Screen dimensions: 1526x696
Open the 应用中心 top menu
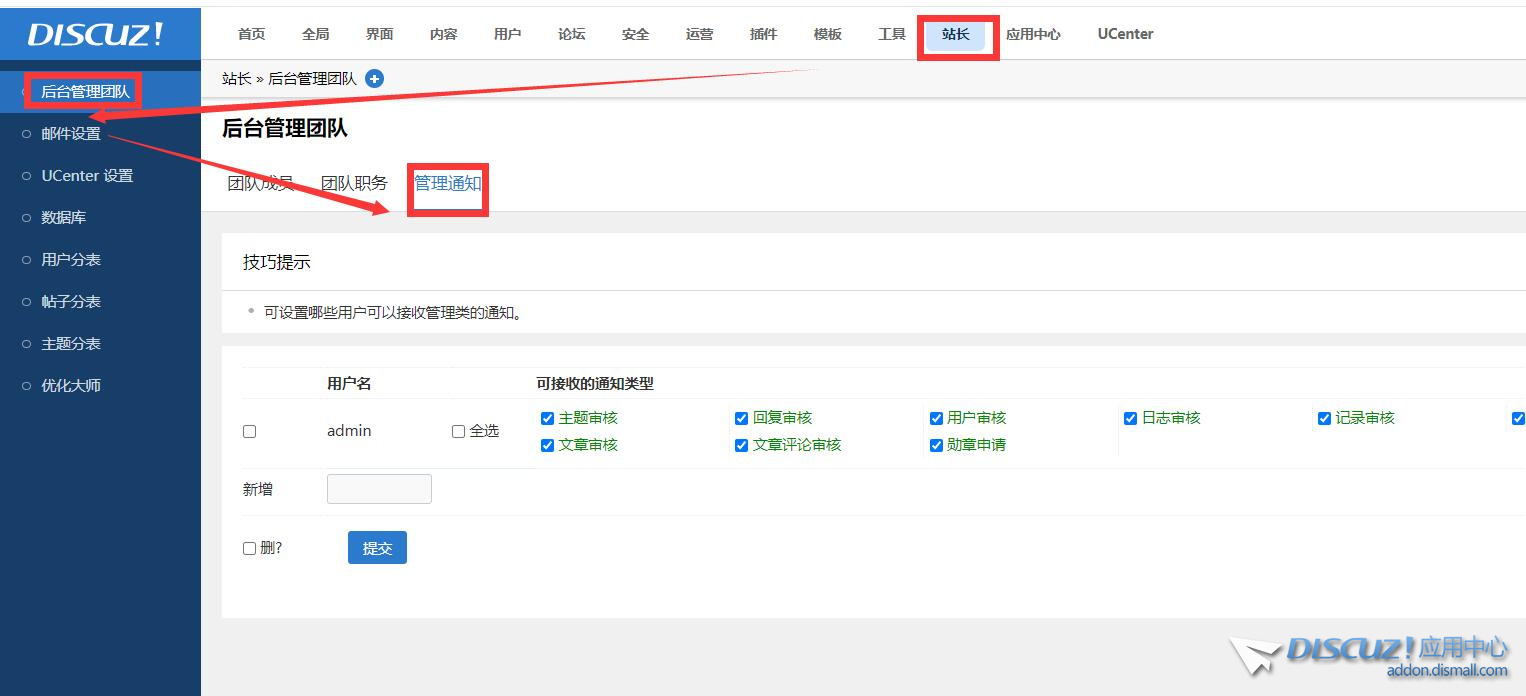coord(1033,34)
